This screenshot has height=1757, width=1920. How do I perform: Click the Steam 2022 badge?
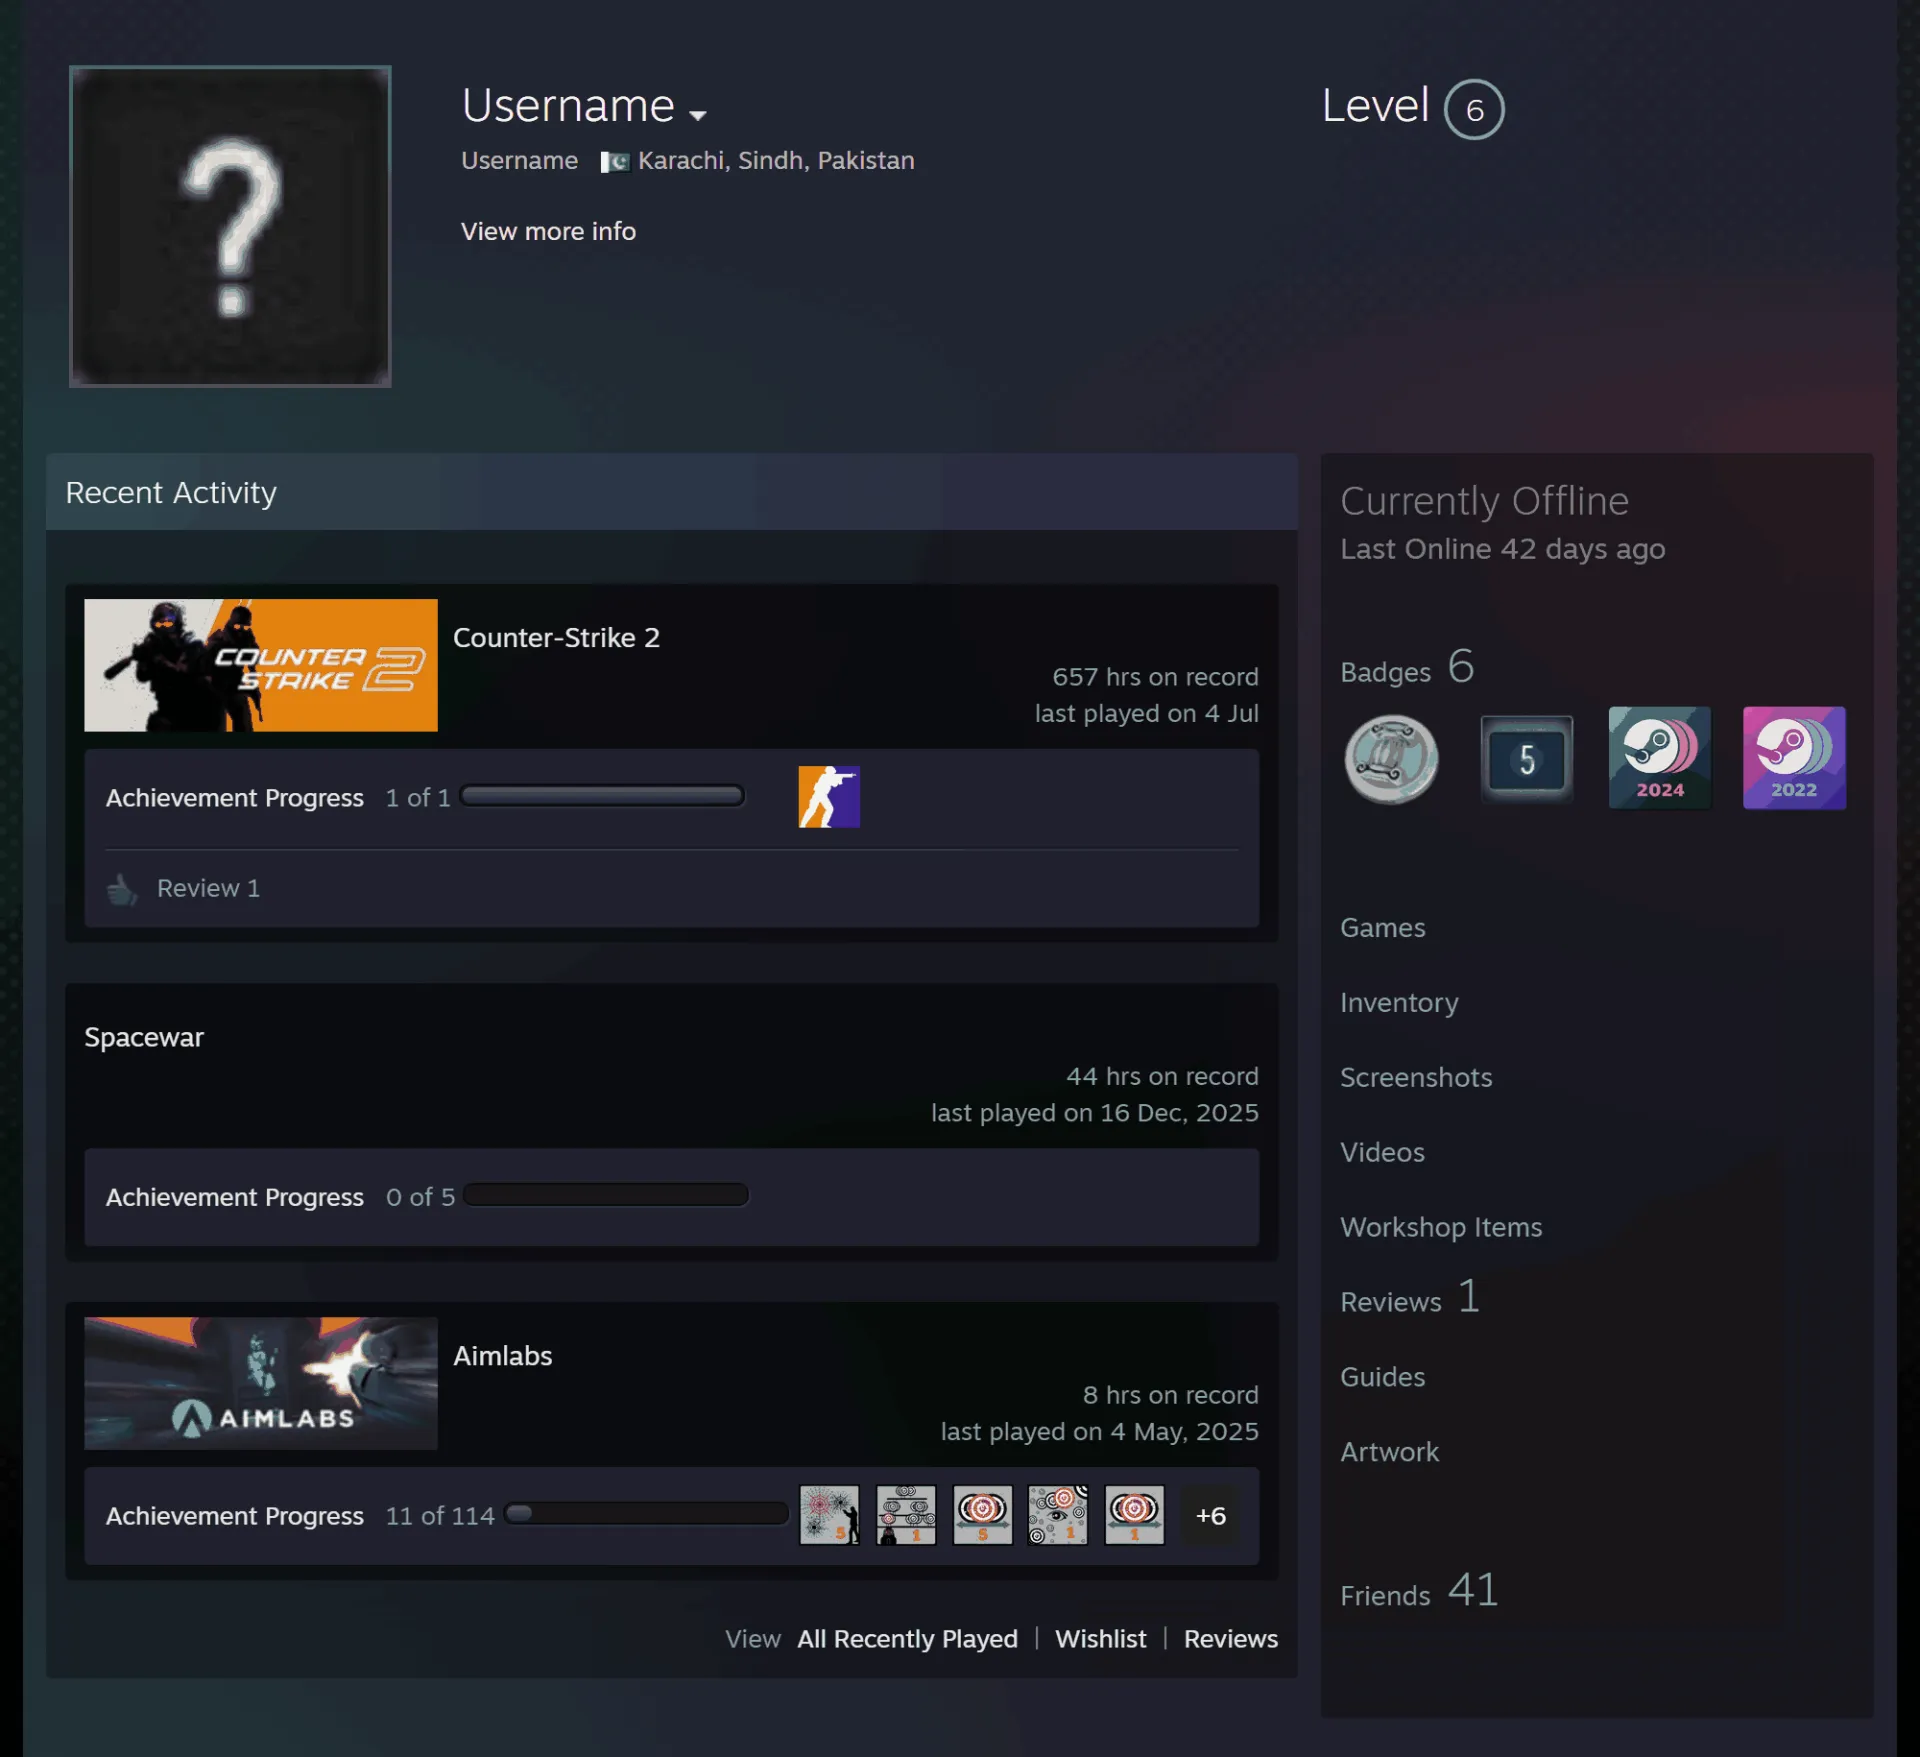(x=1794, y=758)
